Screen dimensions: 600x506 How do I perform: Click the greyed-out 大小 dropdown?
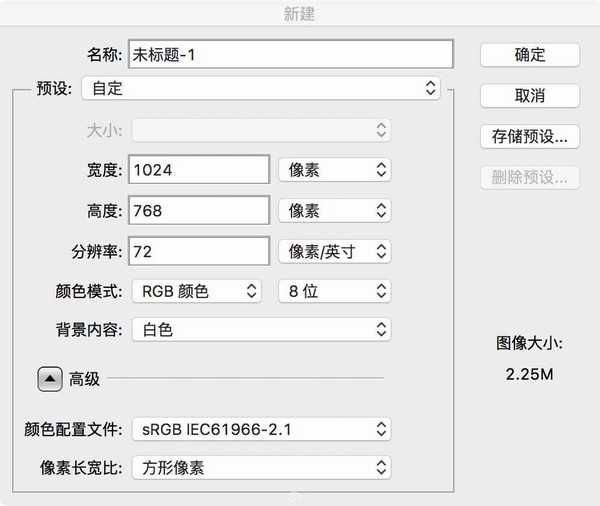(x=261, y=129)
